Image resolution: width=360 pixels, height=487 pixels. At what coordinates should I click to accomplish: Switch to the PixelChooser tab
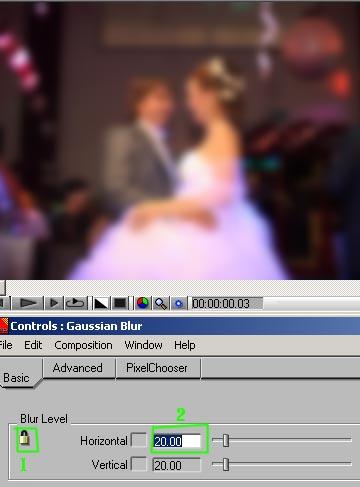157,368
